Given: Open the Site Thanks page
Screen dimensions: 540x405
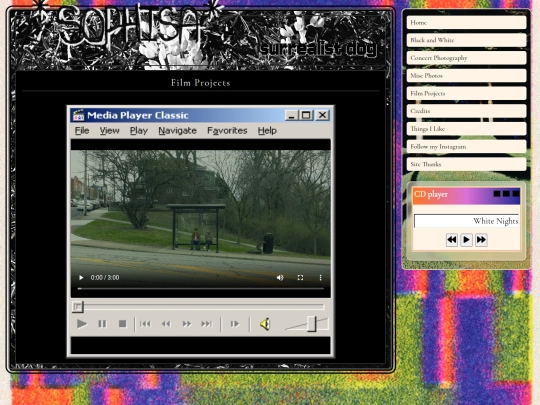Looking at the screenshot, I should (x=466, y=164).
